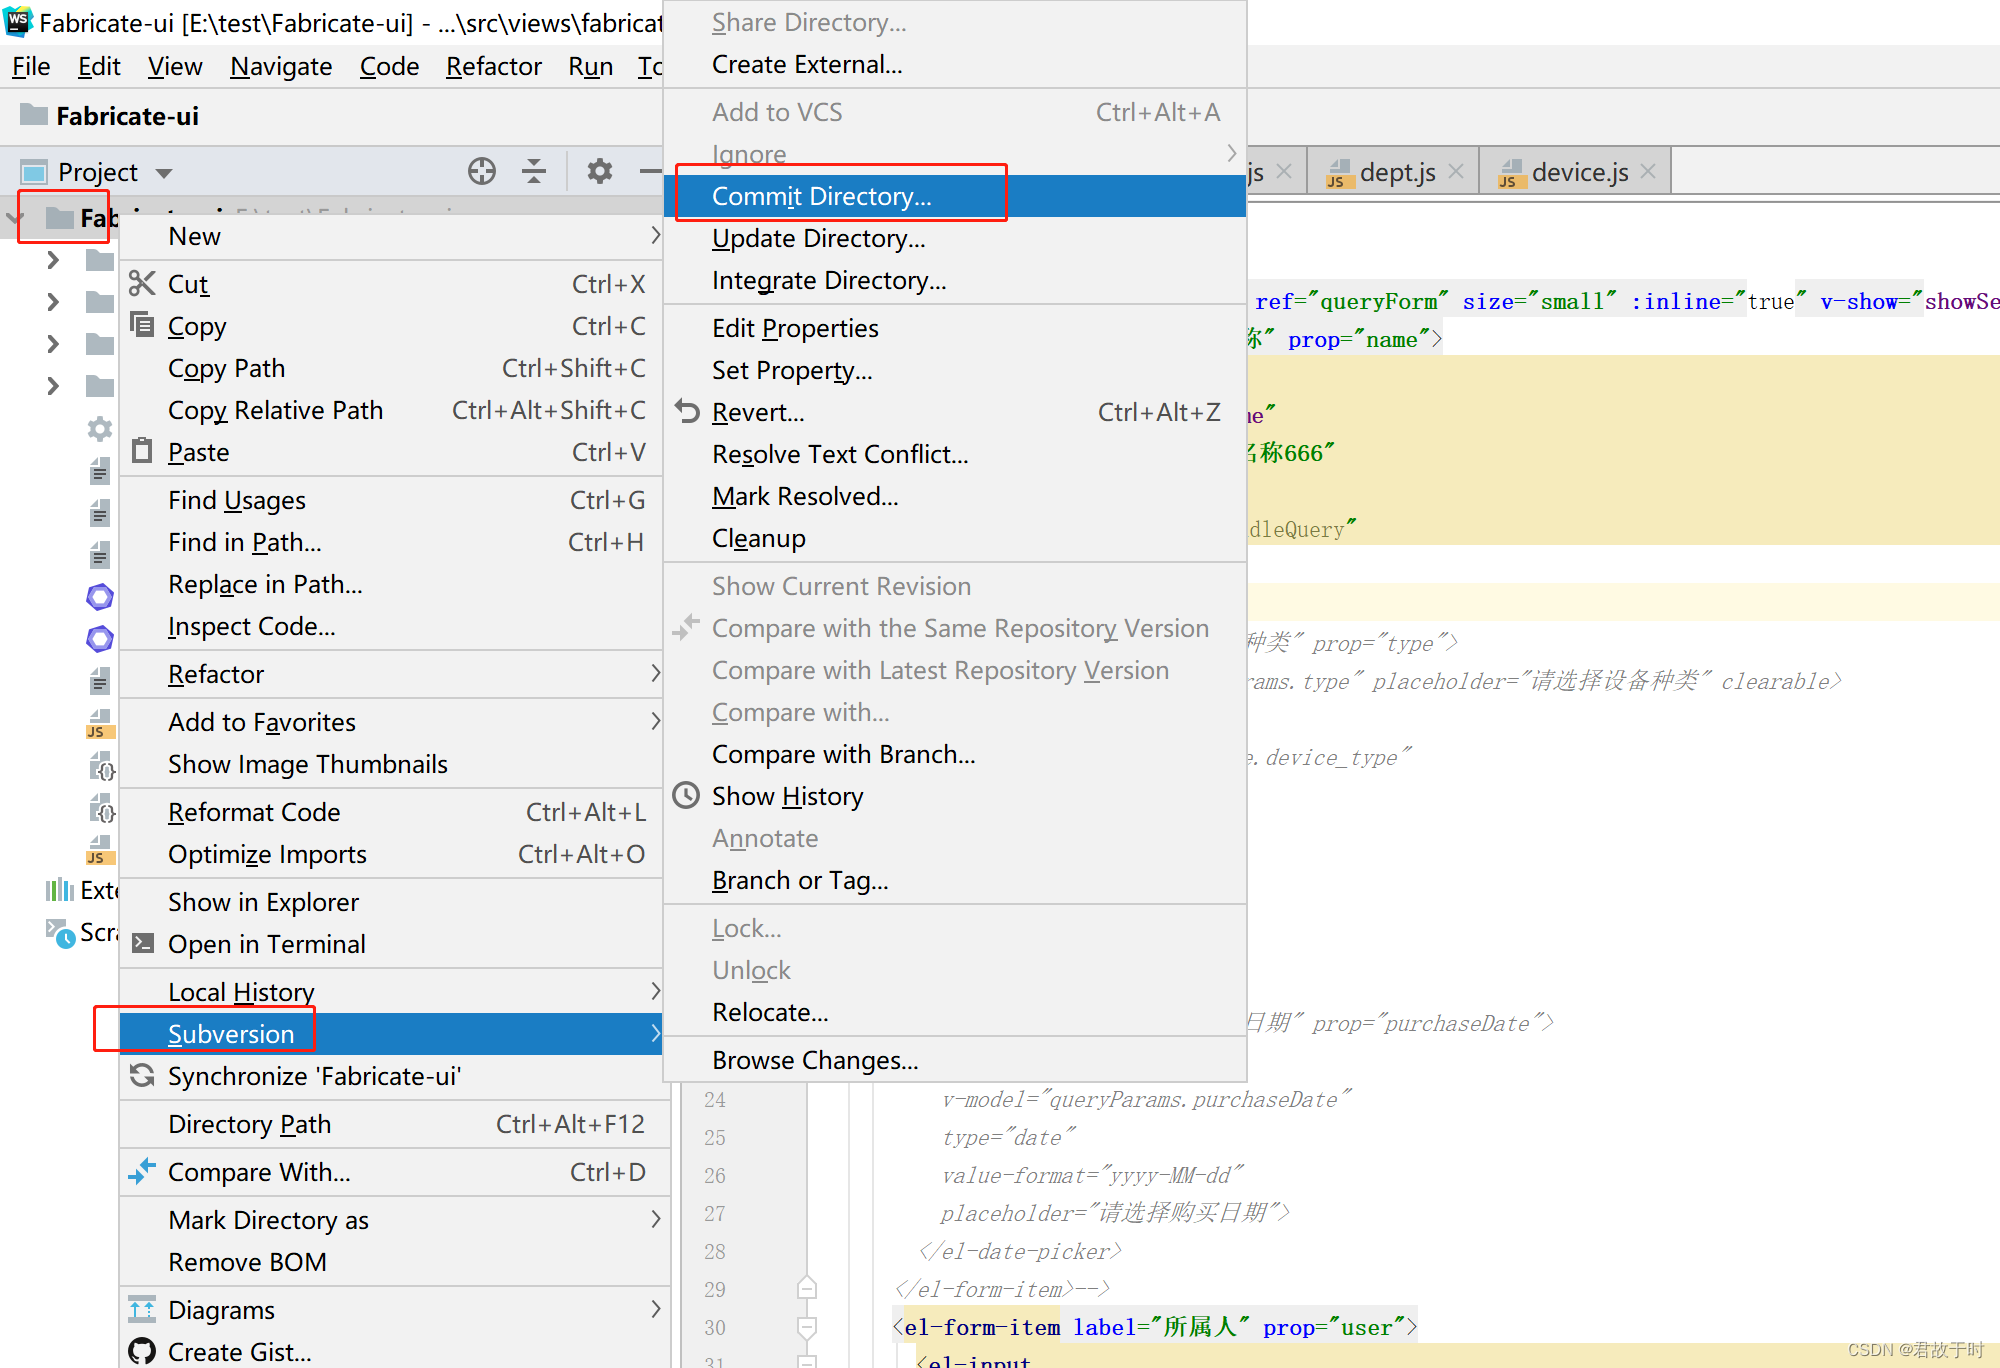Click the Revert arrow icon

(x=687, y=412)
